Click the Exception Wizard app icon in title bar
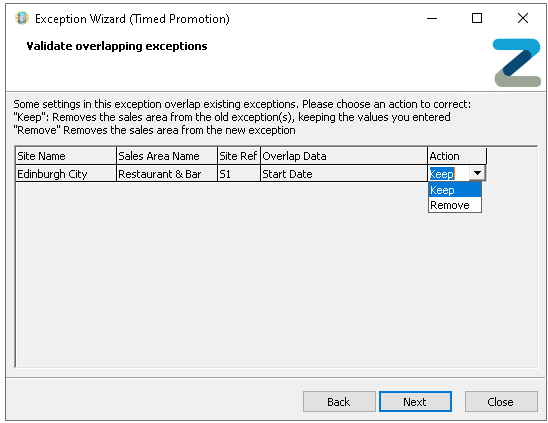Image resolution: width=548 pixels, height=423 pixels. click(22, 18)
